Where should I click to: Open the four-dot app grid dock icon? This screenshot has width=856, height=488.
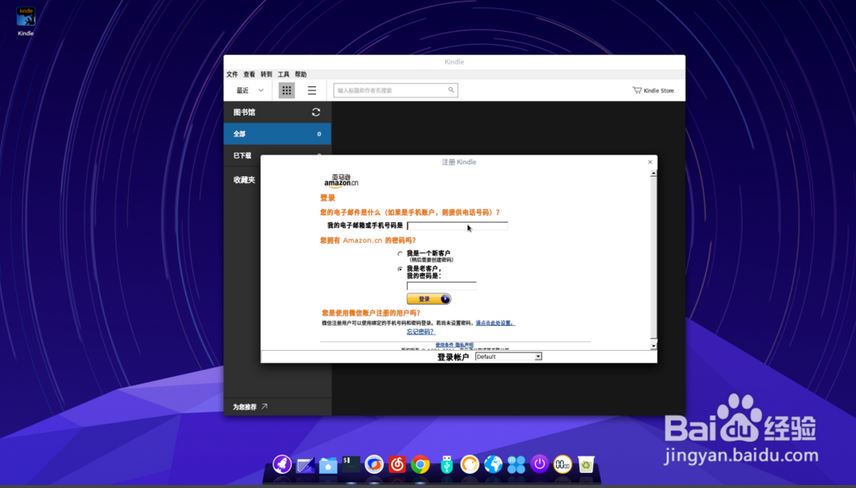[516, 465]
